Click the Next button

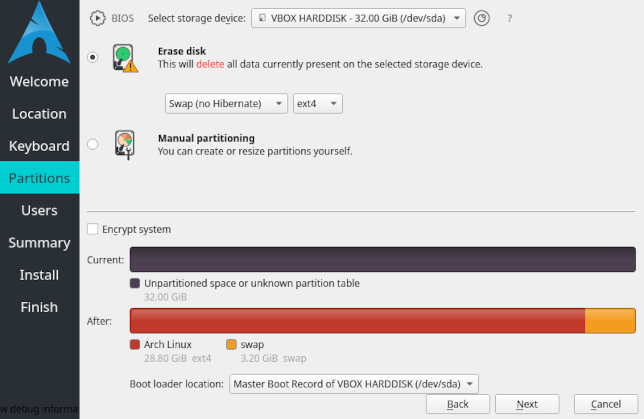[x=528, y=404]
